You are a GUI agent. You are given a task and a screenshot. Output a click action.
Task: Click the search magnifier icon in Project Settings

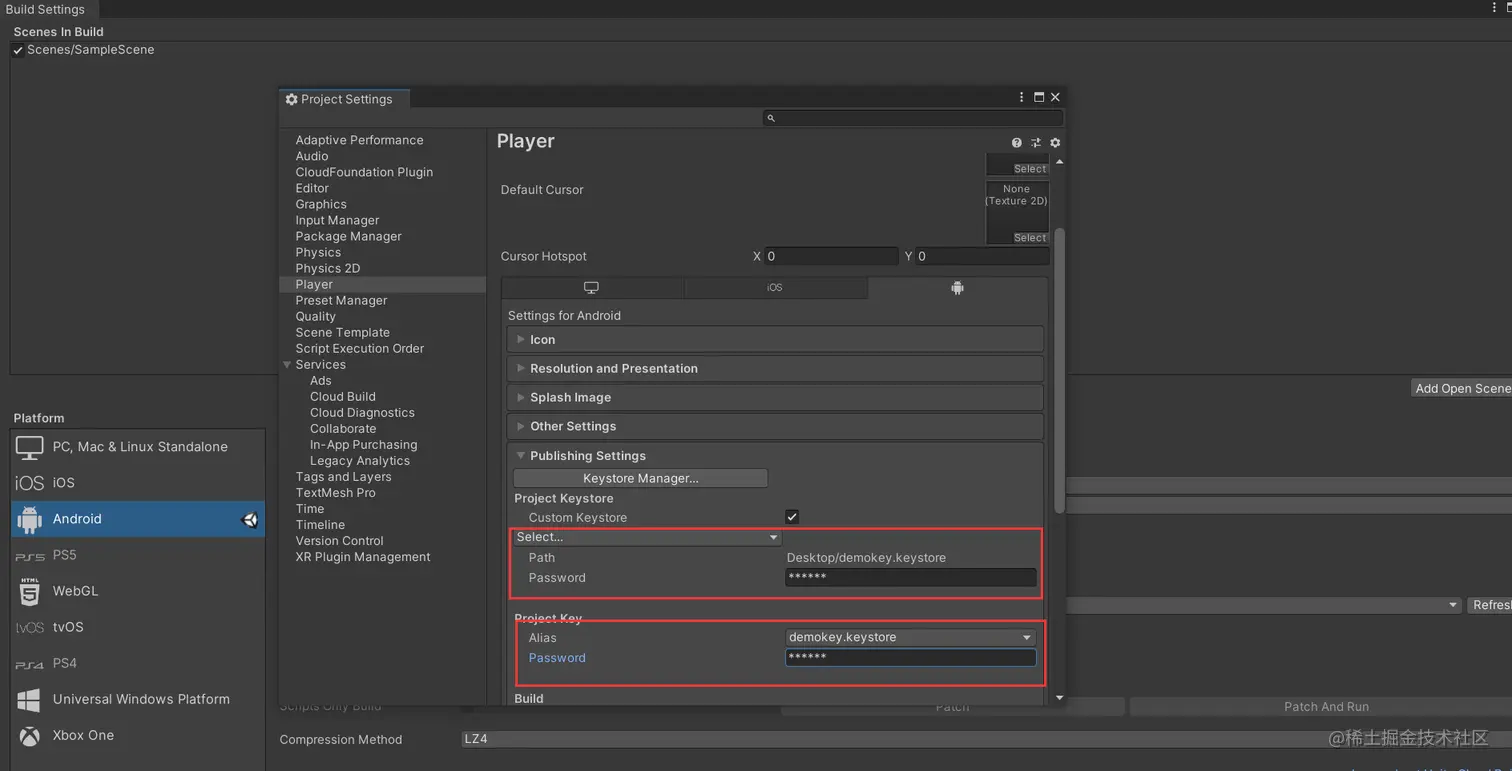click(x=771, y=118)
